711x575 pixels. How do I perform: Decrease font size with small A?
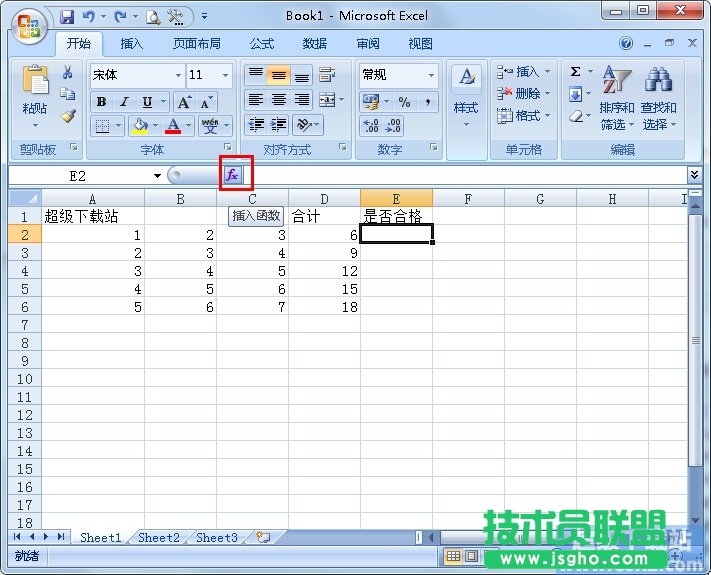206,102
